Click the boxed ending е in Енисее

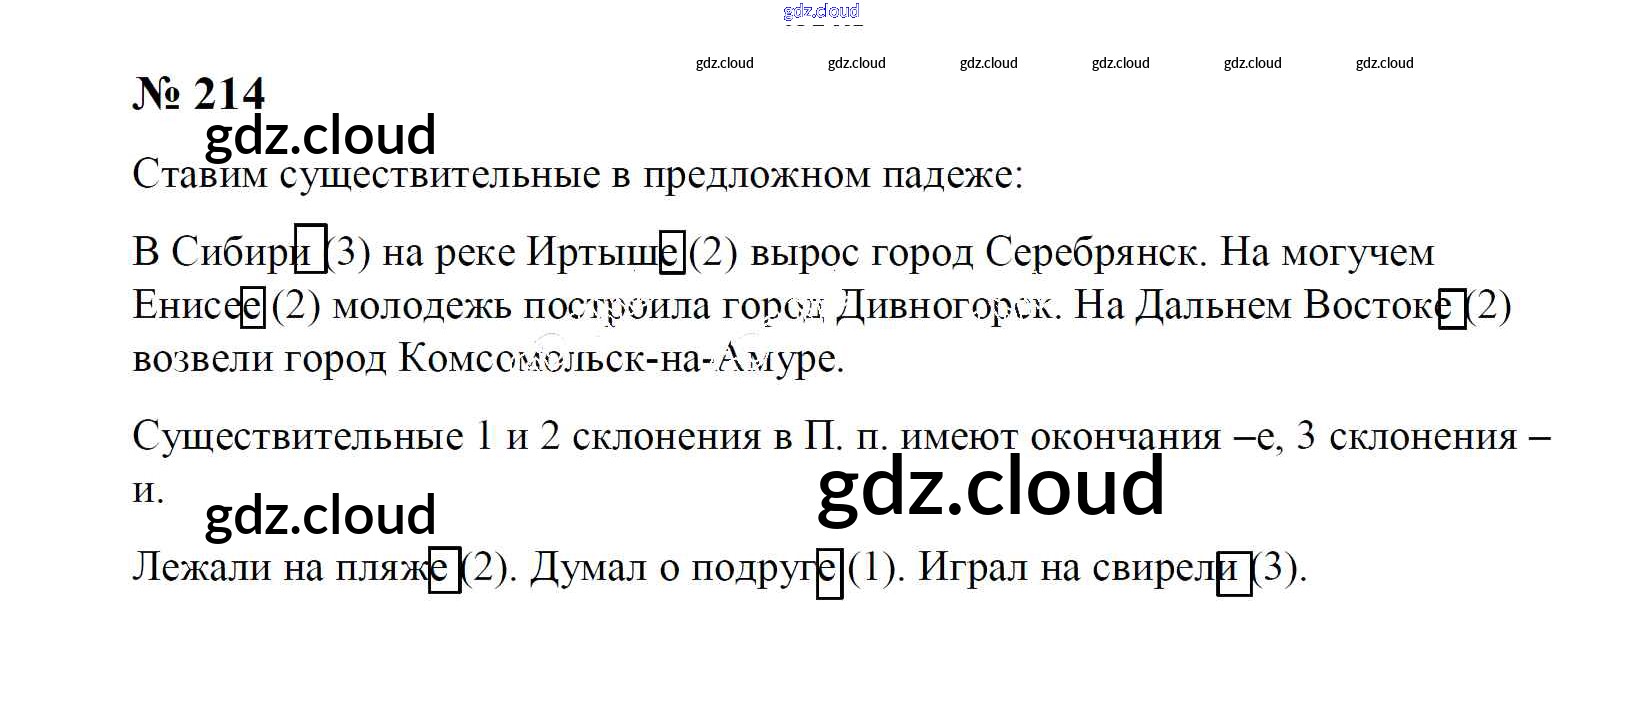pyautogui.click(x=253, y=305)
